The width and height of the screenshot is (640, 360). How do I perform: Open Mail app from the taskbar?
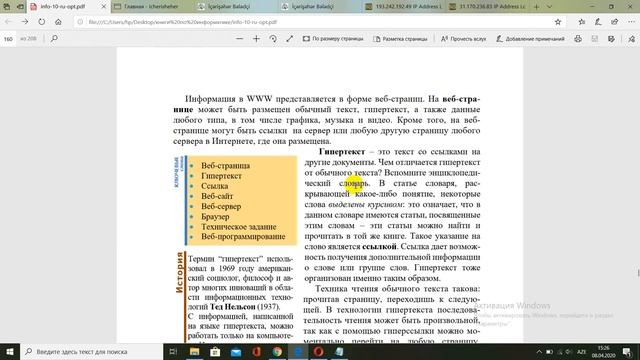click(236, 351)
